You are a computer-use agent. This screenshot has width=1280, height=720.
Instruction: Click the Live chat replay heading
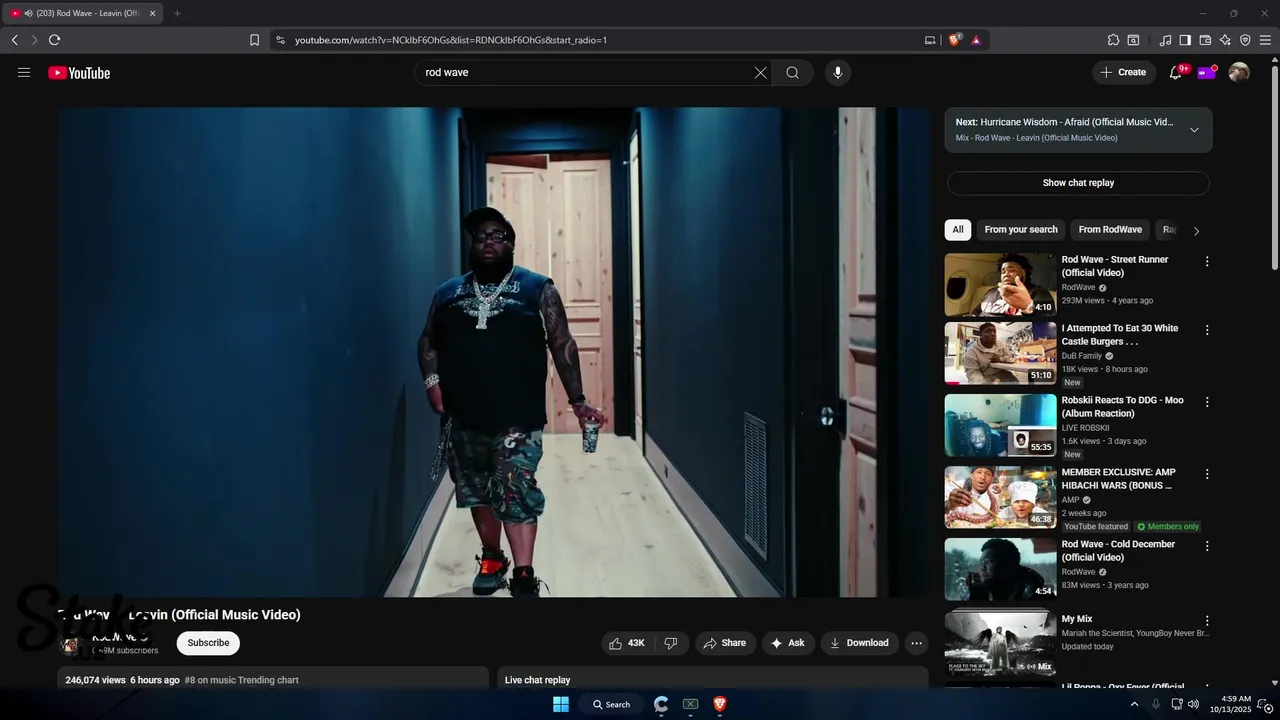coord(537,680)
